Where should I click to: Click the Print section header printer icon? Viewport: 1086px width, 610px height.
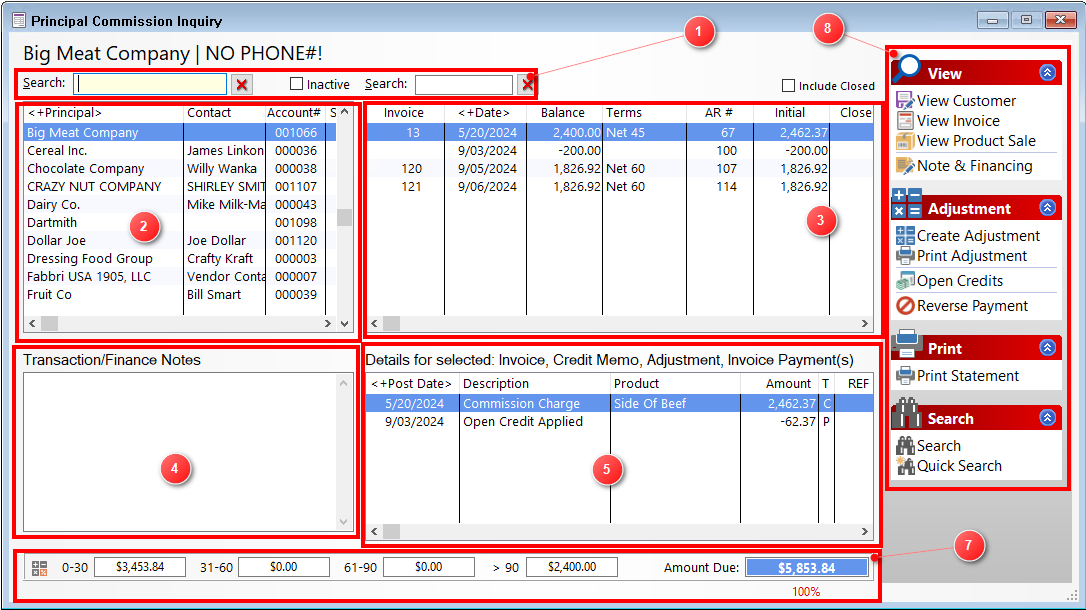907,344
